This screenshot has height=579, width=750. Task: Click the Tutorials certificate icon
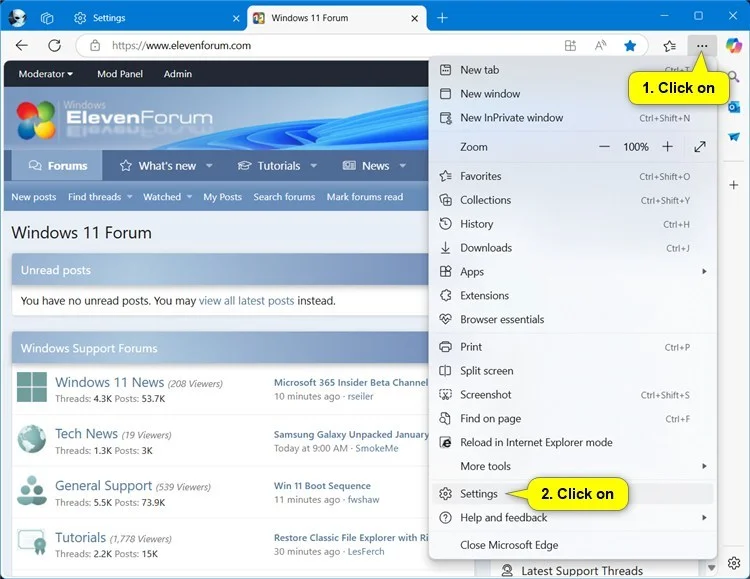[x=32, y=542]
